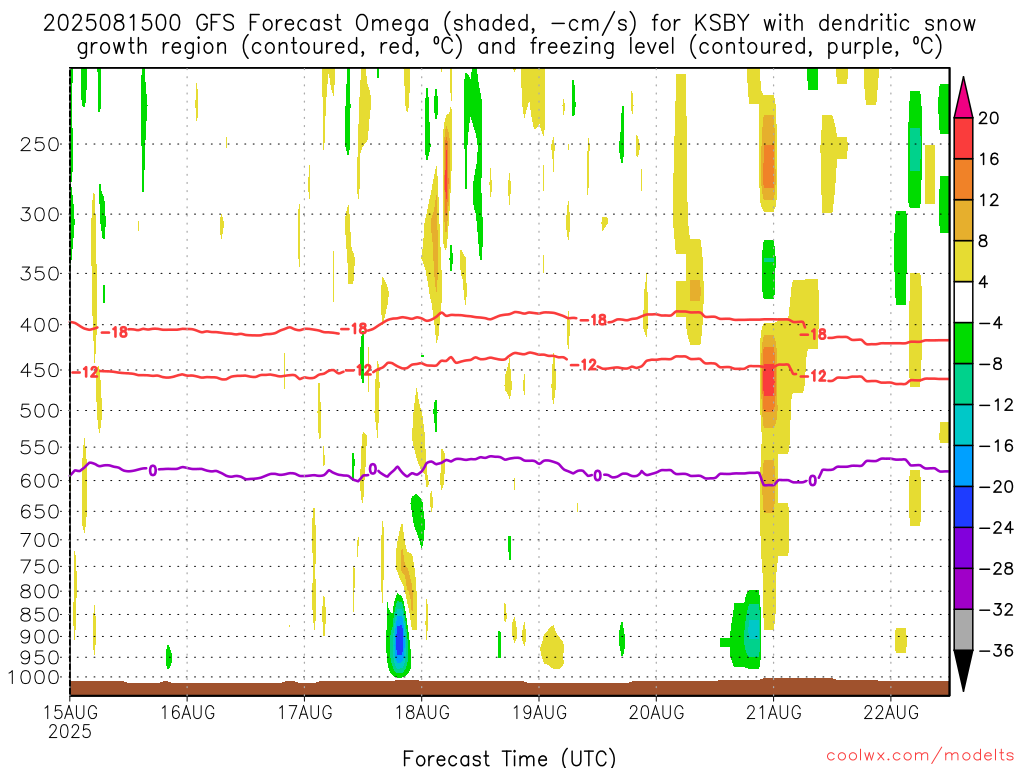Select the 350 pressure level label

[40, 273]
